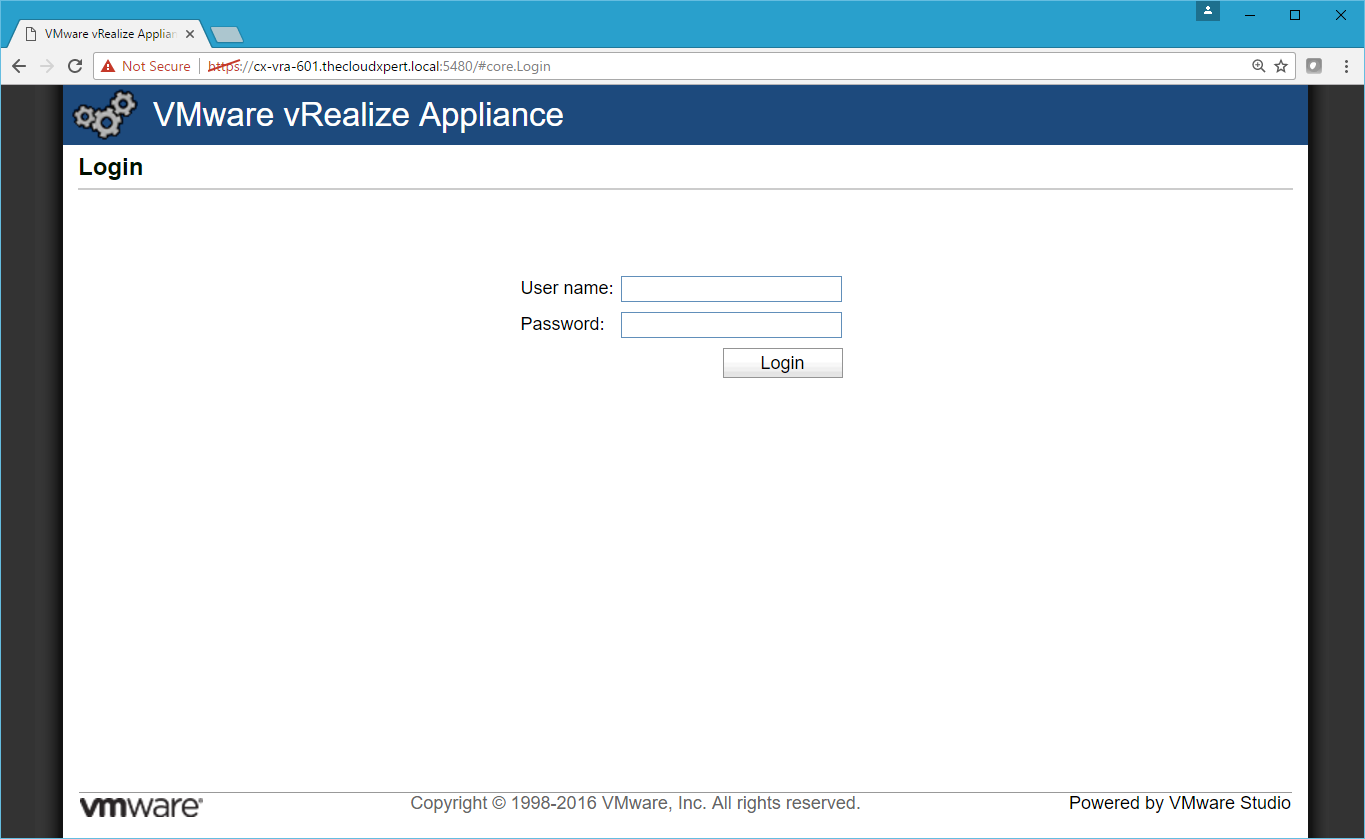Click the extension icon beside the bookmark star
The width and height of the screenshot is (1365, 839).
1314,66
